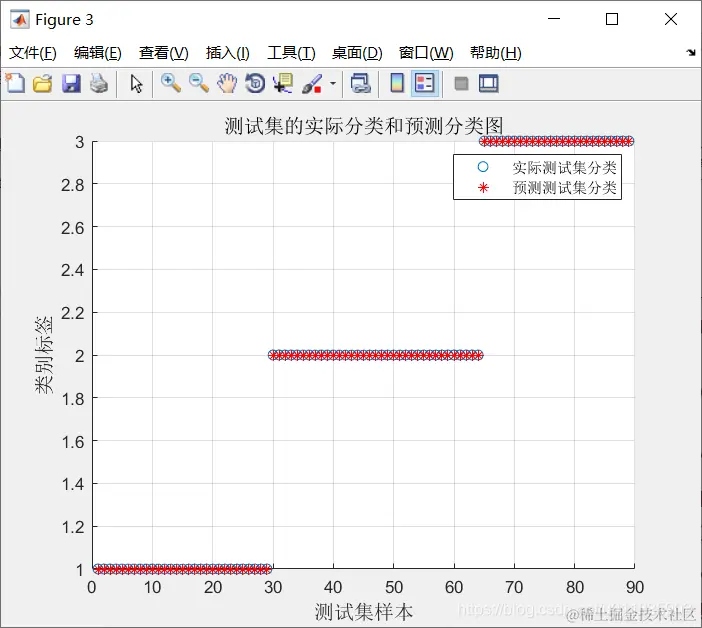Click y-axis tick label 2.8

pyautogui.click(x=73, y=184)
